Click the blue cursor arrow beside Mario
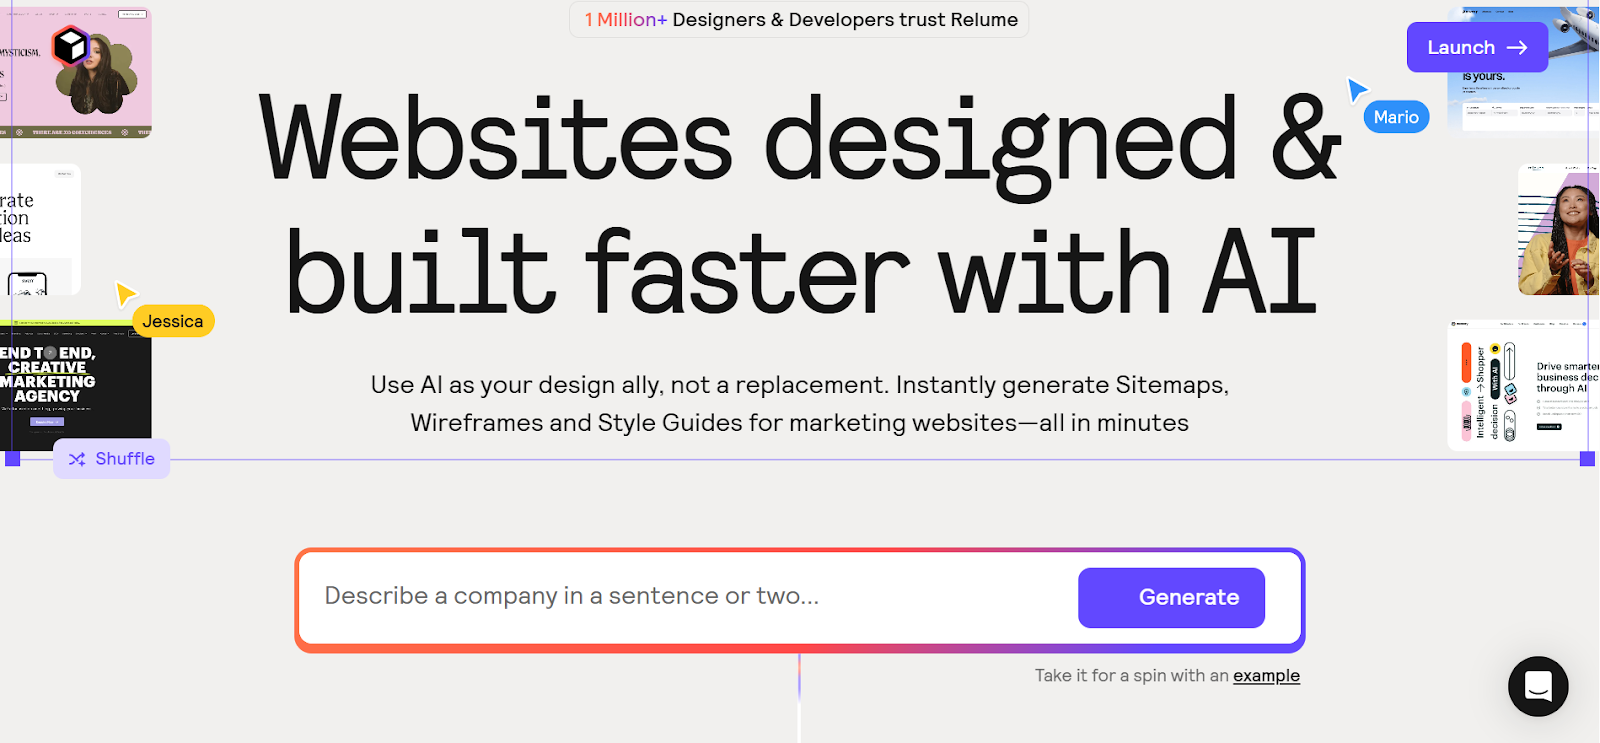Image resolution: width=1600 pixels, height=743 pixels. tap(1356, 89)
